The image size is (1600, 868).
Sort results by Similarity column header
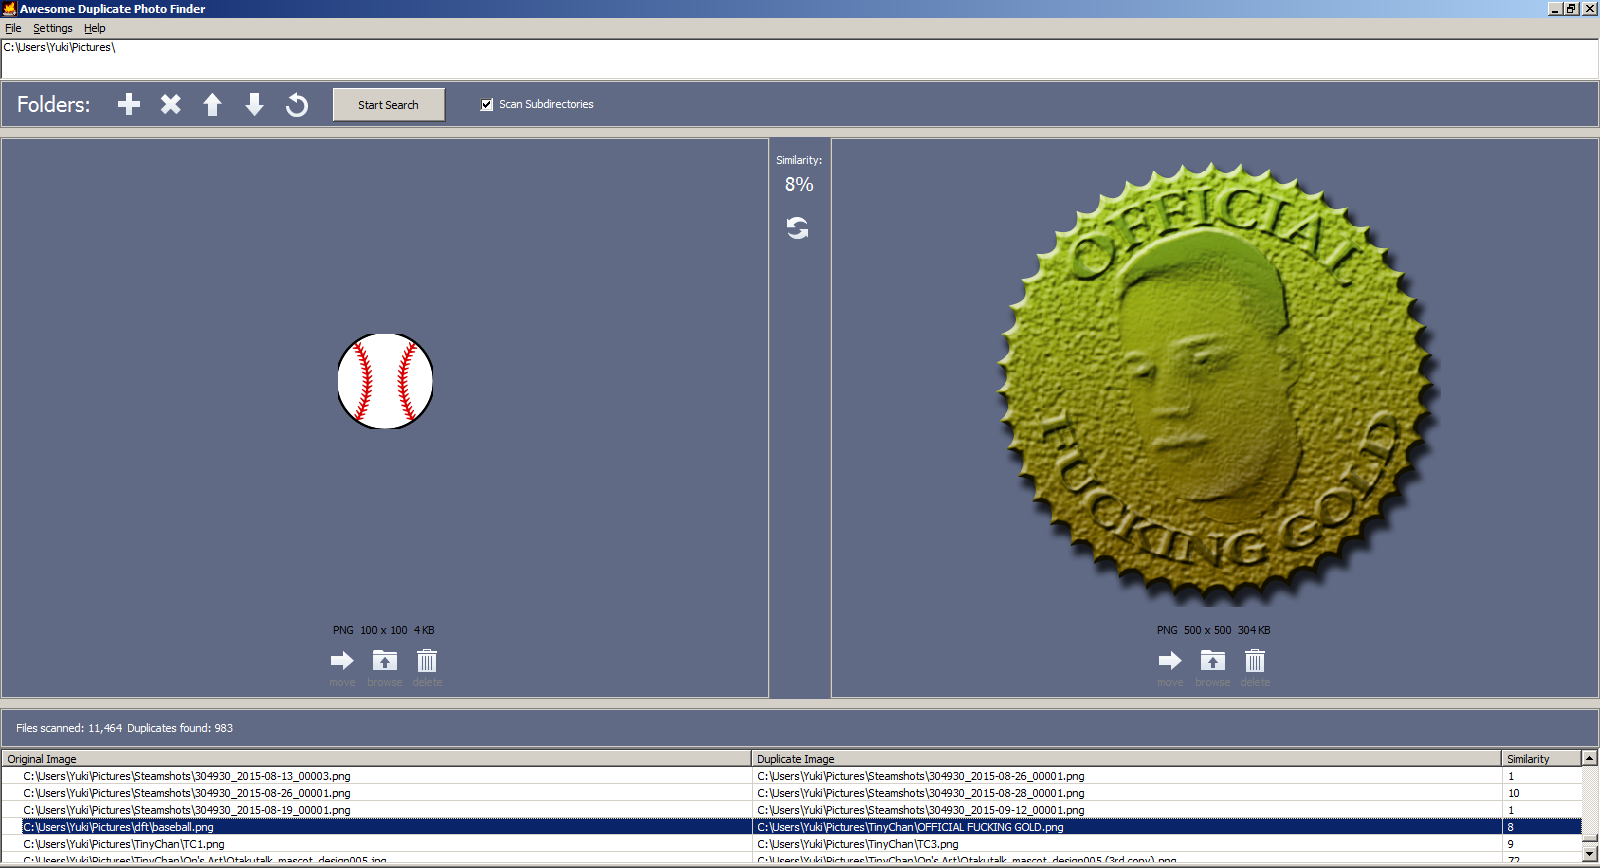(1540, 759)
